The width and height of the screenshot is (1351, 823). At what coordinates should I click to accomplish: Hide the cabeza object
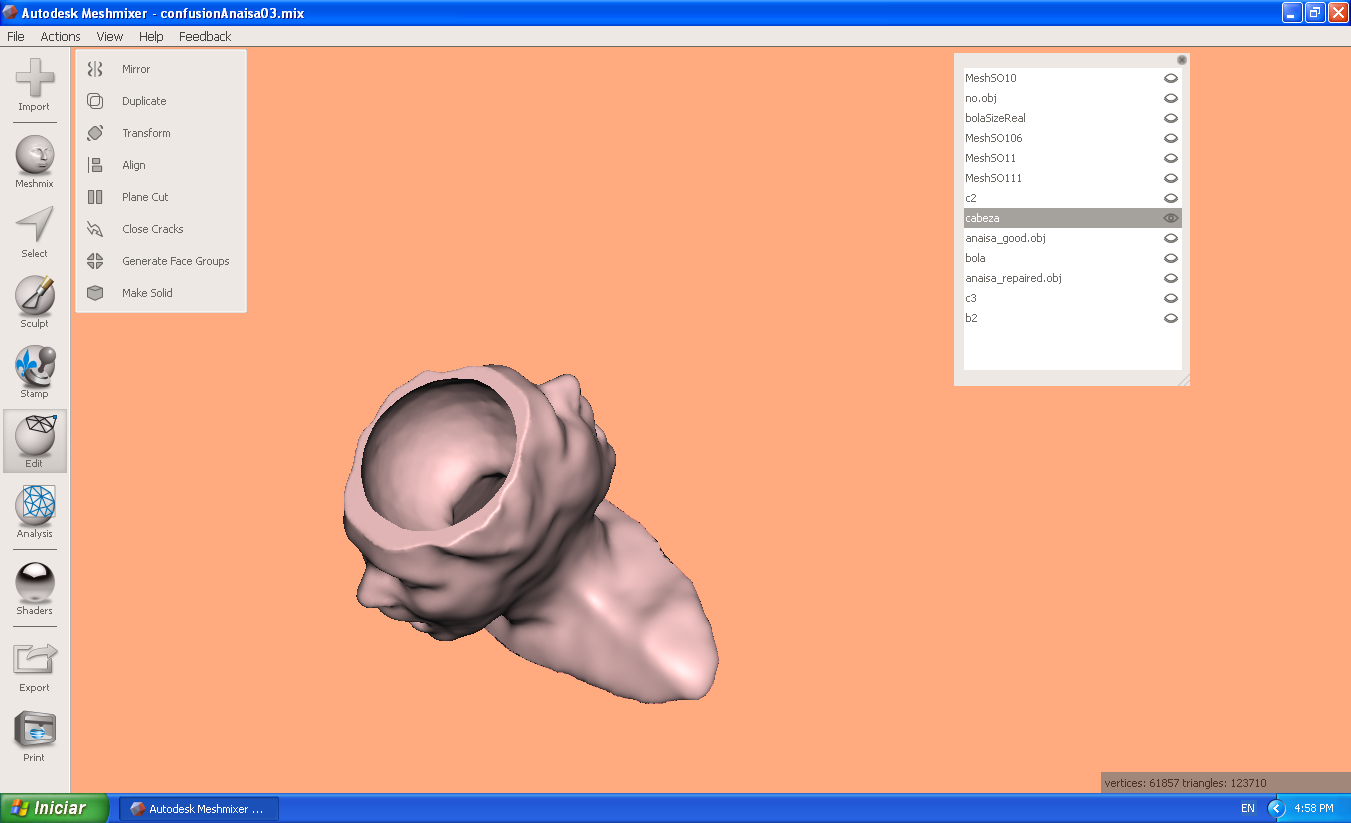[1171, 218]
